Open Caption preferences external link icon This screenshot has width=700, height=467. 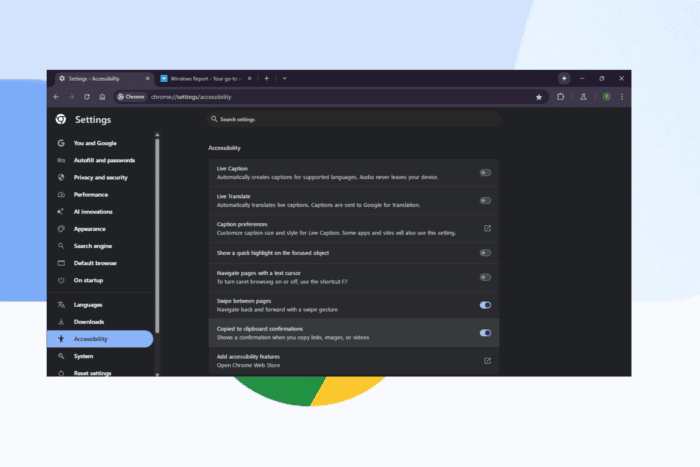(x=488, y=228)
